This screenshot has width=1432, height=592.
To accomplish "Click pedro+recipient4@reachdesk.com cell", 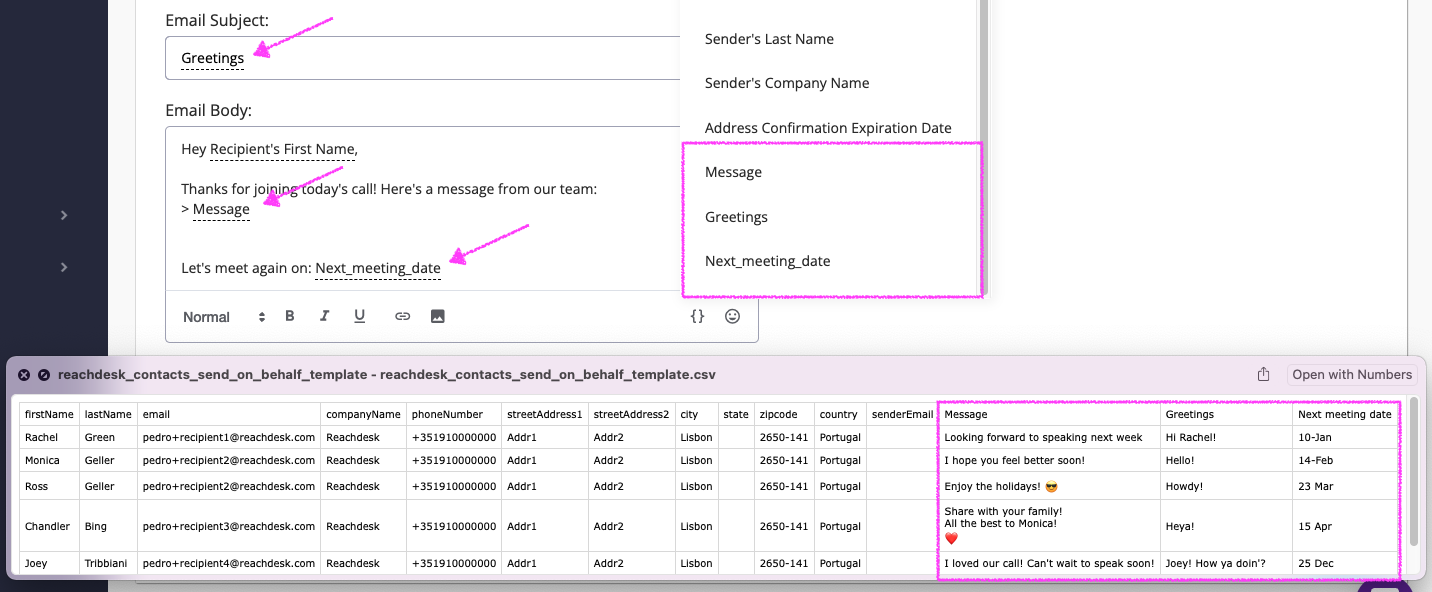I will coord(229,563).
